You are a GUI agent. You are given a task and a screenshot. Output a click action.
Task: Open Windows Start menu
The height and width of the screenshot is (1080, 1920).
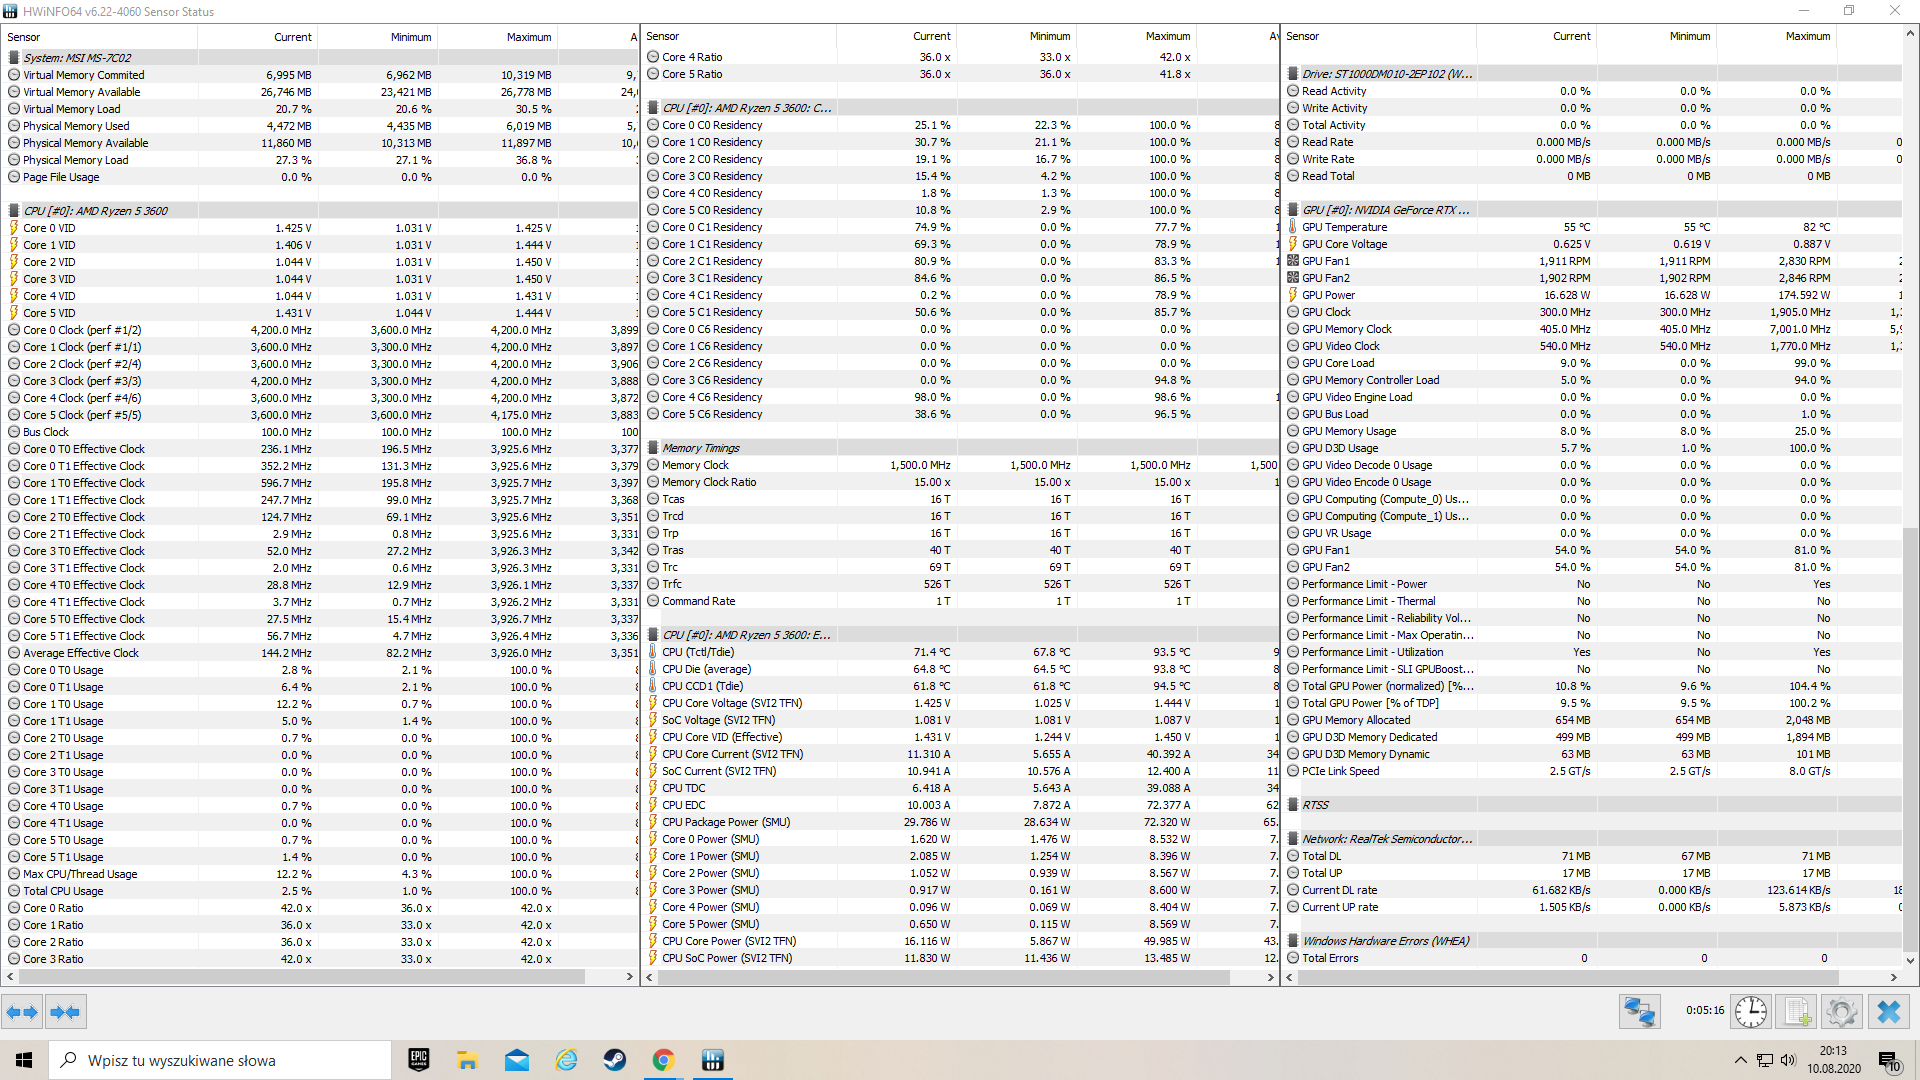[24, 1060]
